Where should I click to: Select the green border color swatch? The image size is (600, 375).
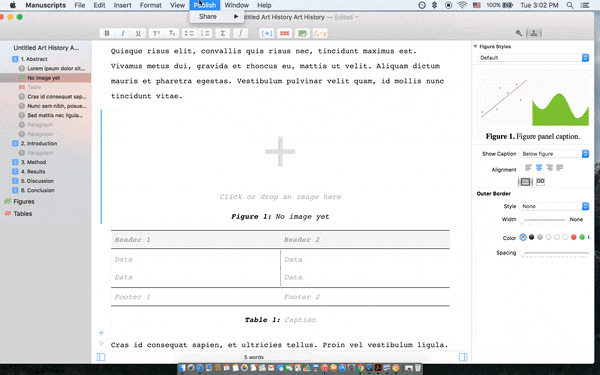tap(582, 237)
